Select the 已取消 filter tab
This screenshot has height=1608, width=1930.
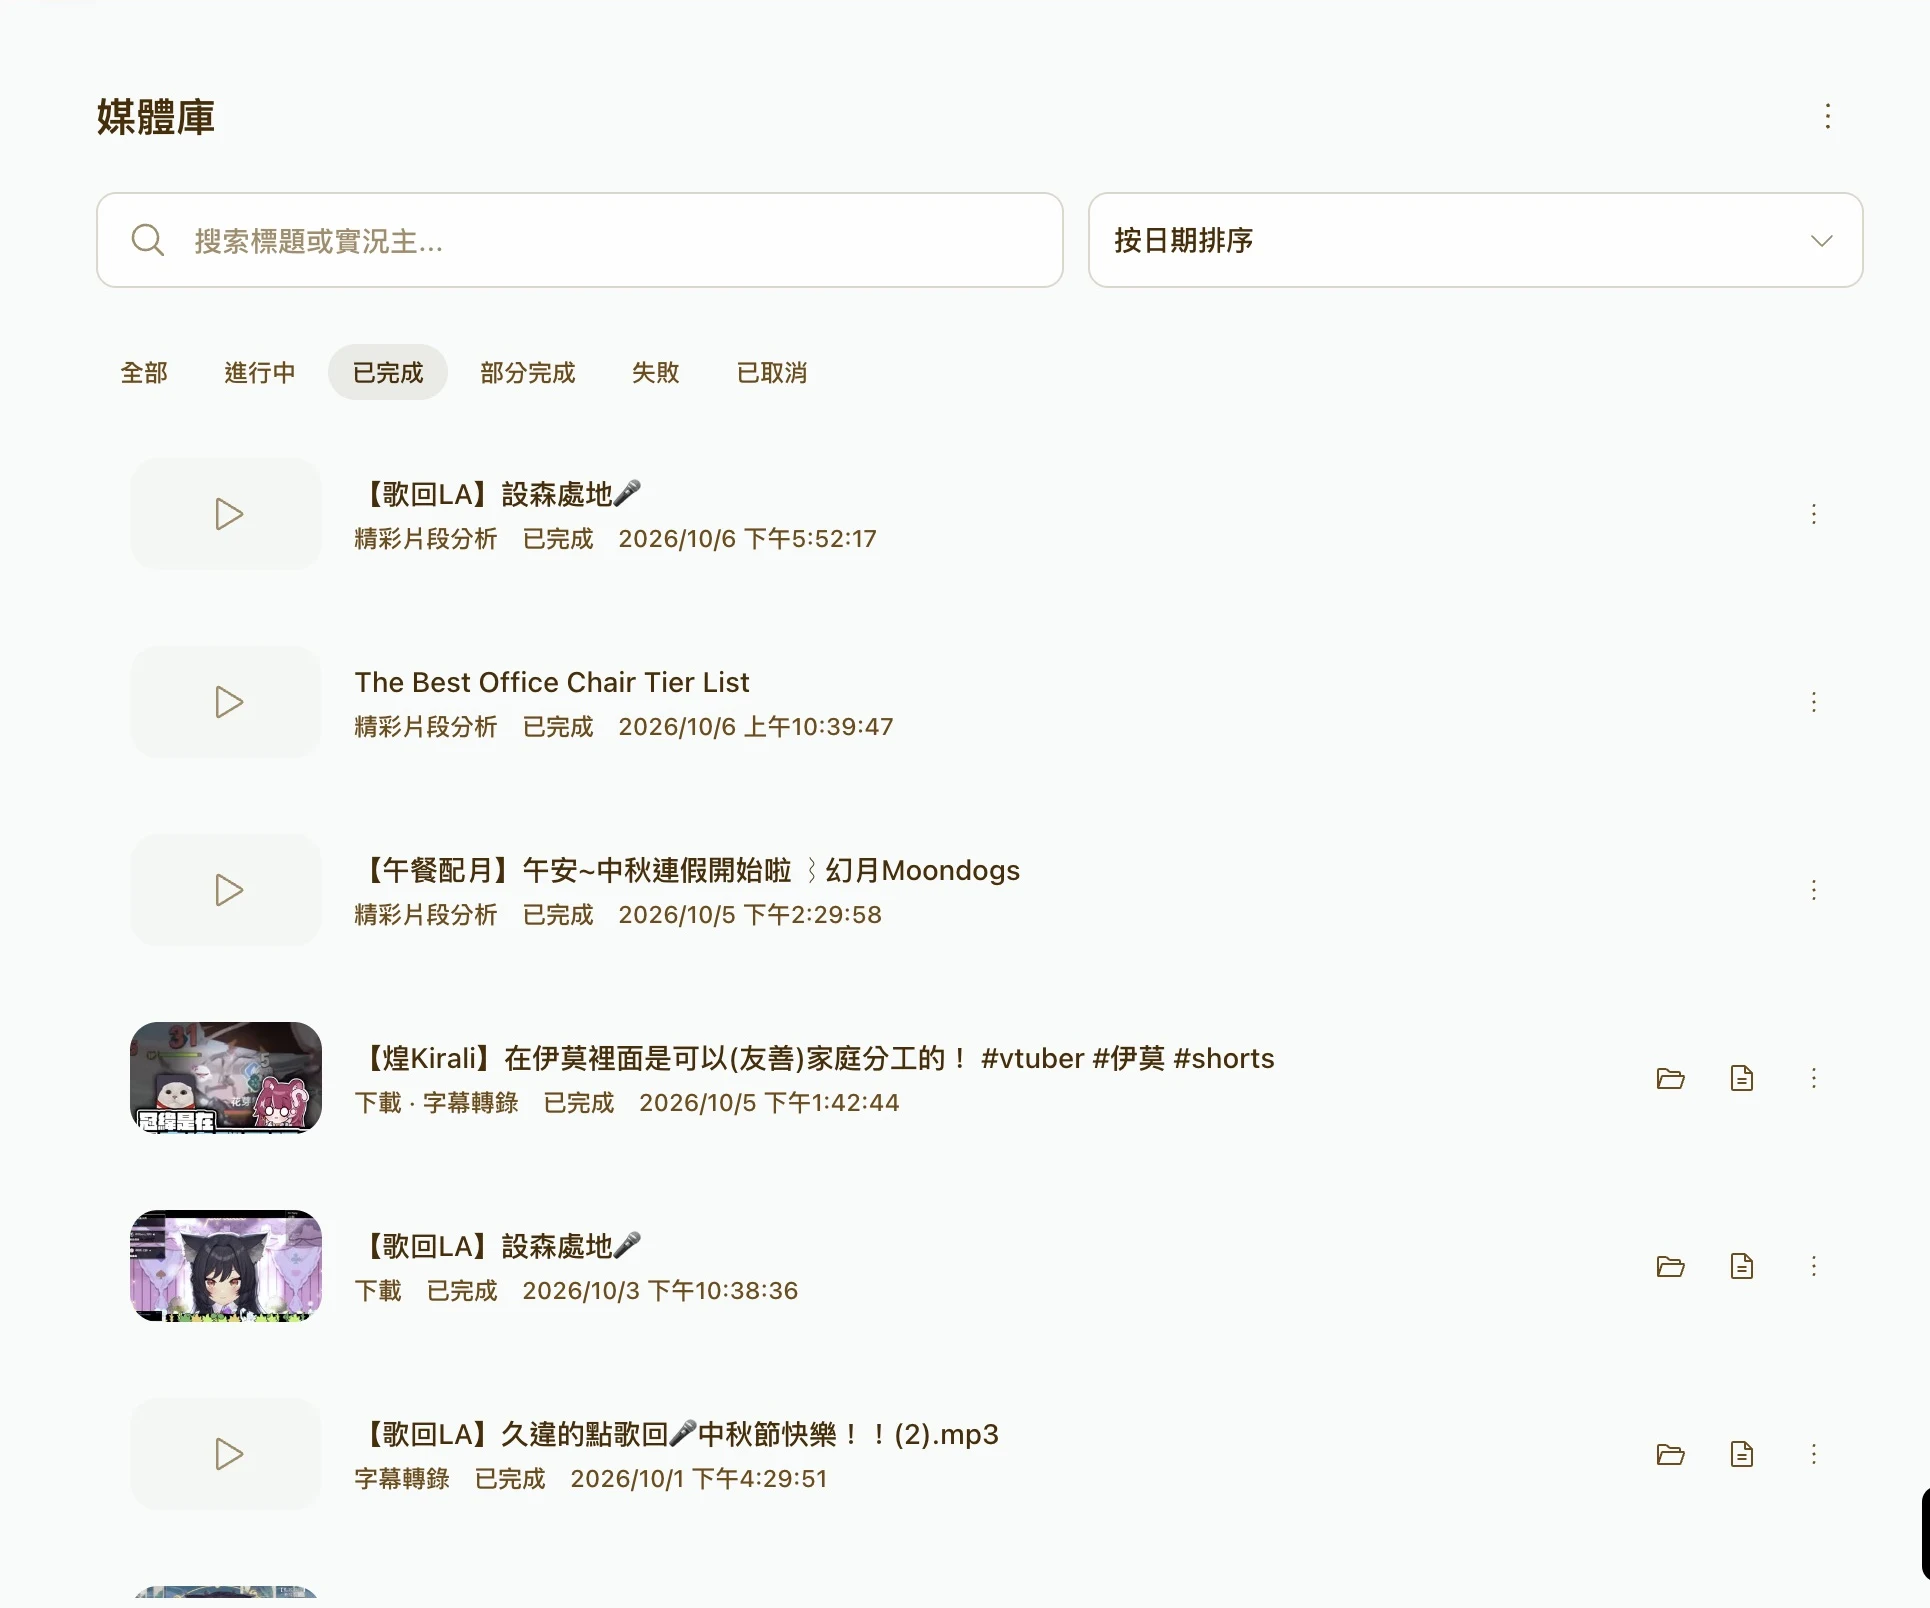click(x=772, y=372)
